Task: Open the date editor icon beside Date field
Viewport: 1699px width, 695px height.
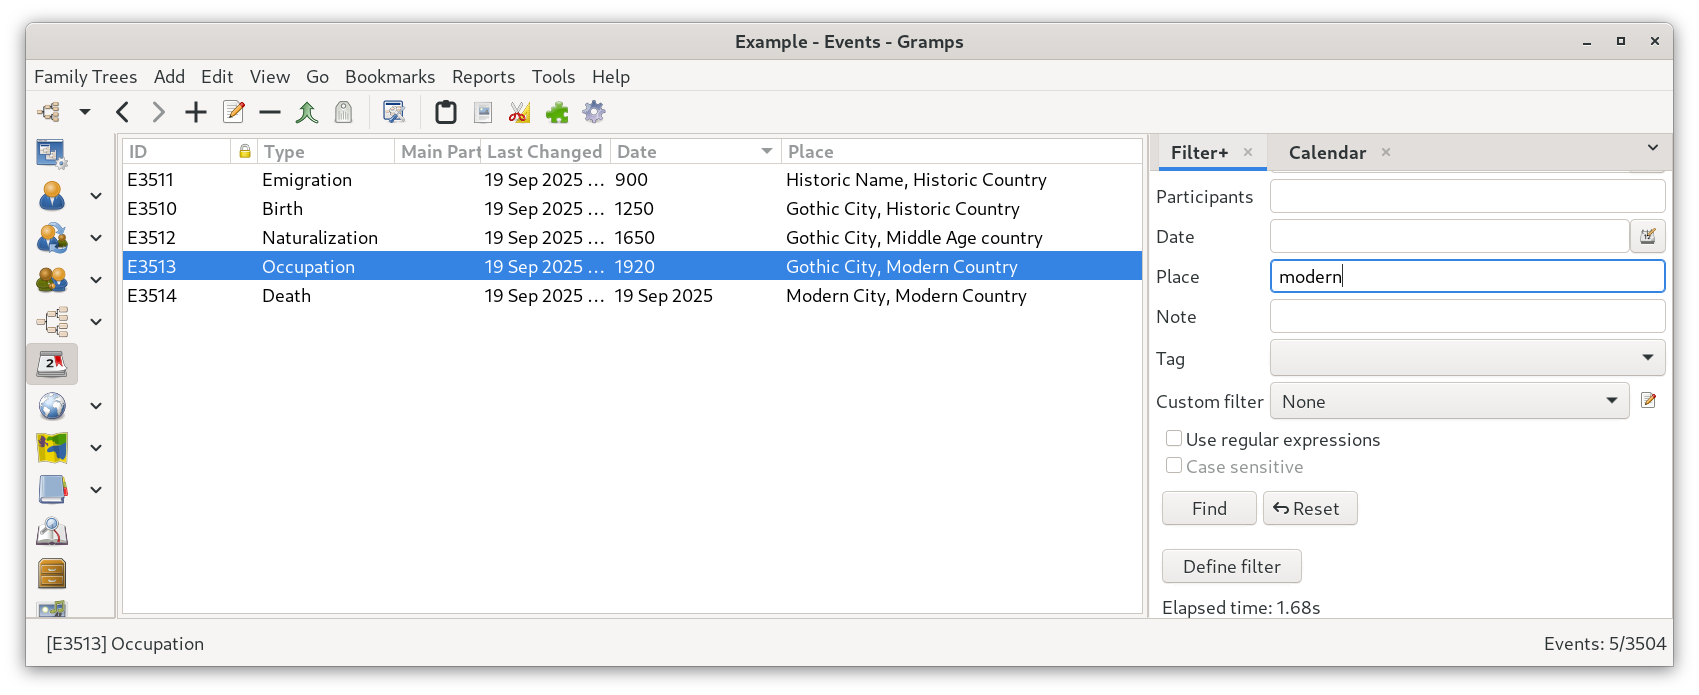Action: [1648, 237]
